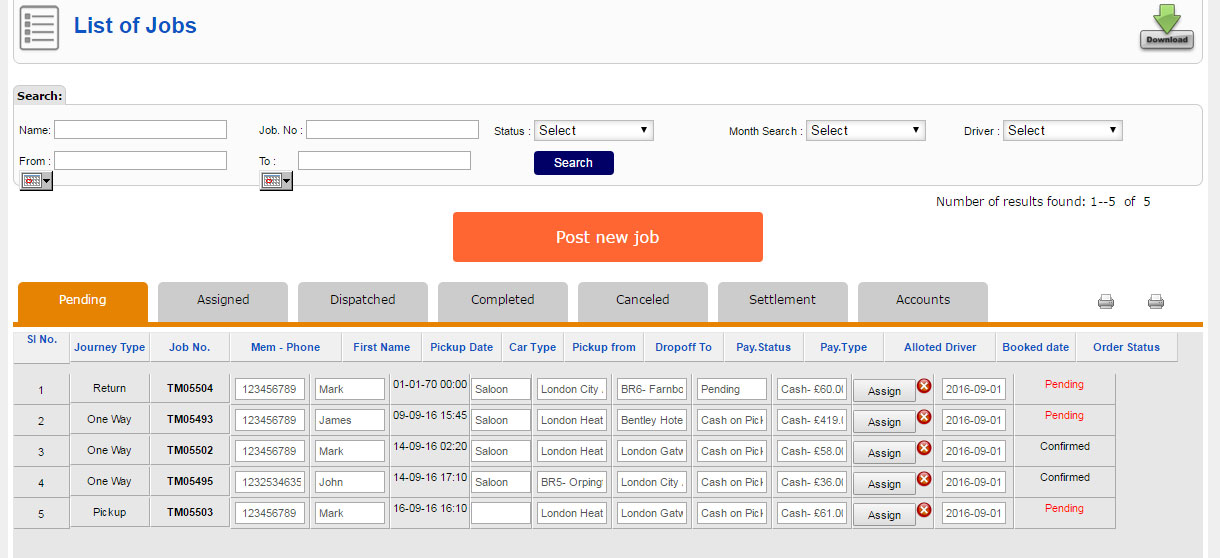Image resolution: width=1220 pixels, height=558 pixels.
Task: Focus the To date field
Action: (384, 160)
